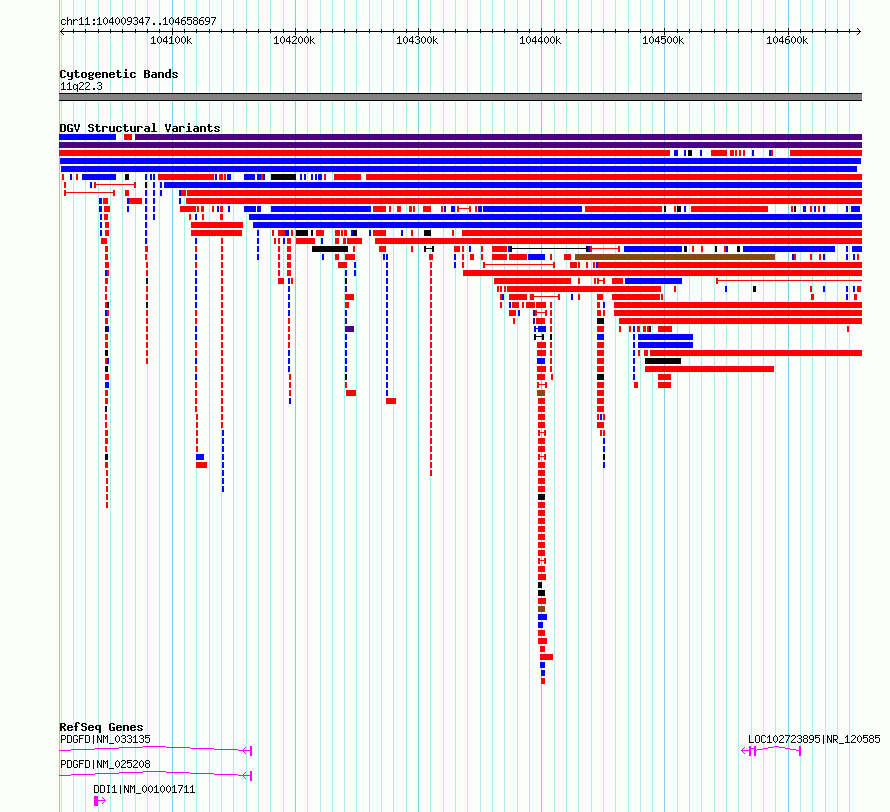Image resolution: width=890 pixels, height=812 pixels.
Task: Click the 104200k ruler tick label
Action: [294, 40]
